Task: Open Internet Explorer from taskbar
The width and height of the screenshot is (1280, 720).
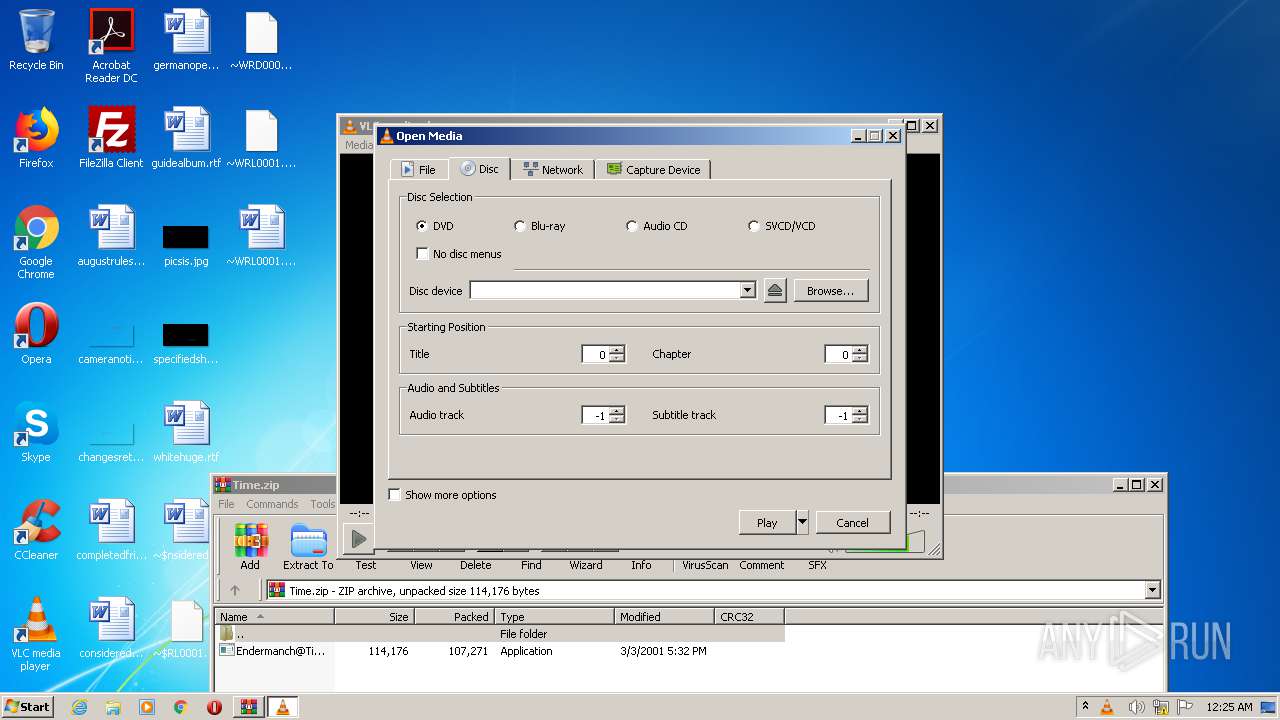Action: click(x=79, y=707)
